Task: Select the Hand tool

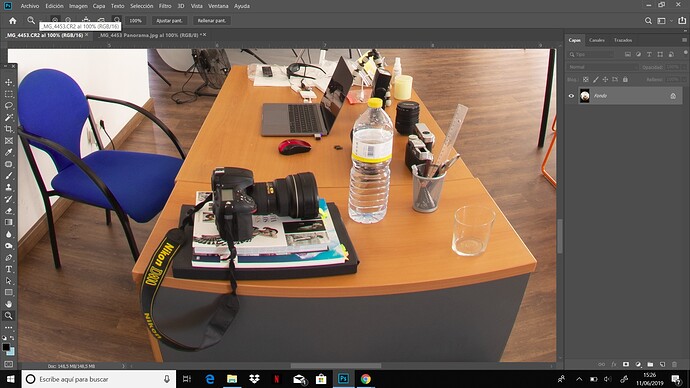Action: [x=8, y=304]
